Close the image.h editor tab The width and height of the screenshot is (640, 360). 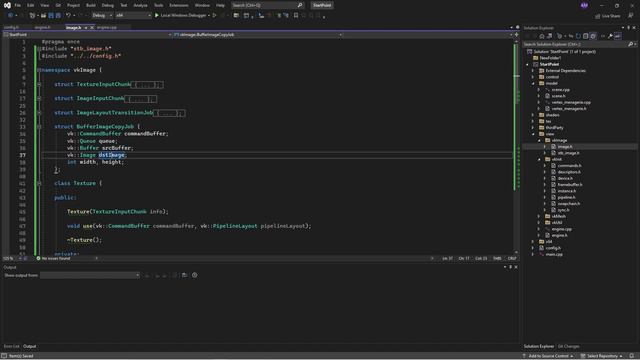(x=92, y=27)
